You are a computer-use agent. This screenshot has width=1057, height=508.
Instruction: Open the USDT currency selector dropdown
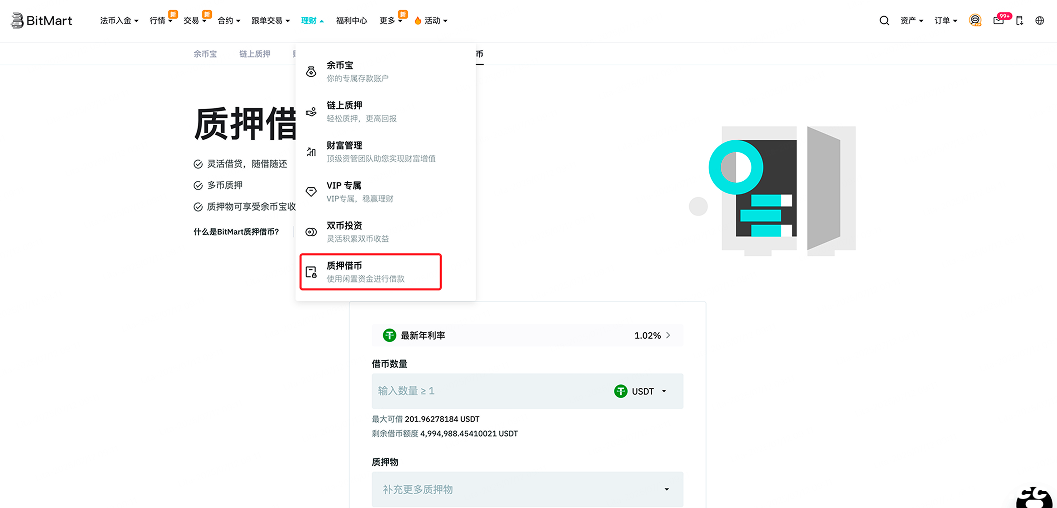coord(641,391)
